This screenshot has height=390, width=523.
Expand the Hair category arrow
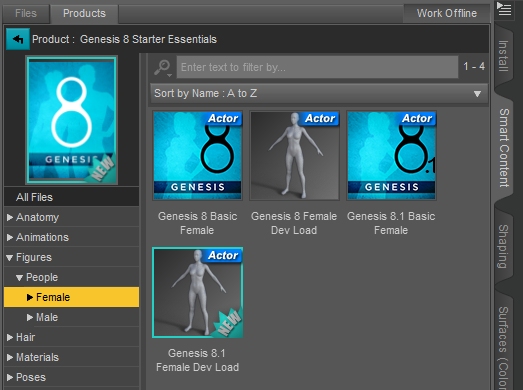click(10, 337)
